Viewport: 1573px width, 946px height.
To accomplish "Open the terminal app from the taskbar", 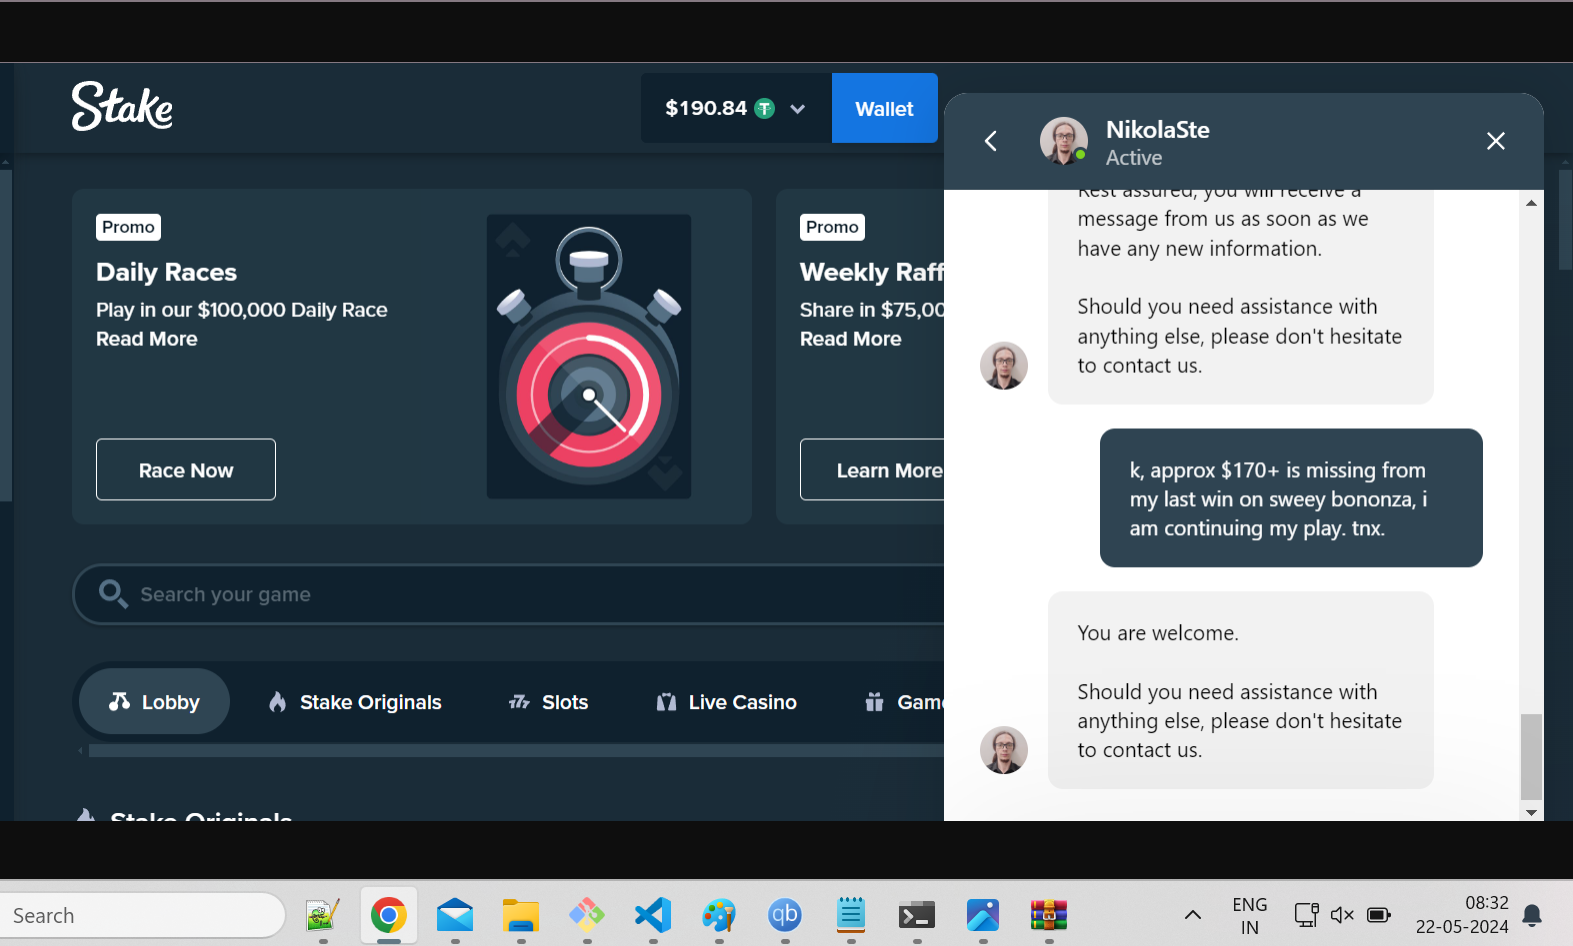I will point(917,914).
